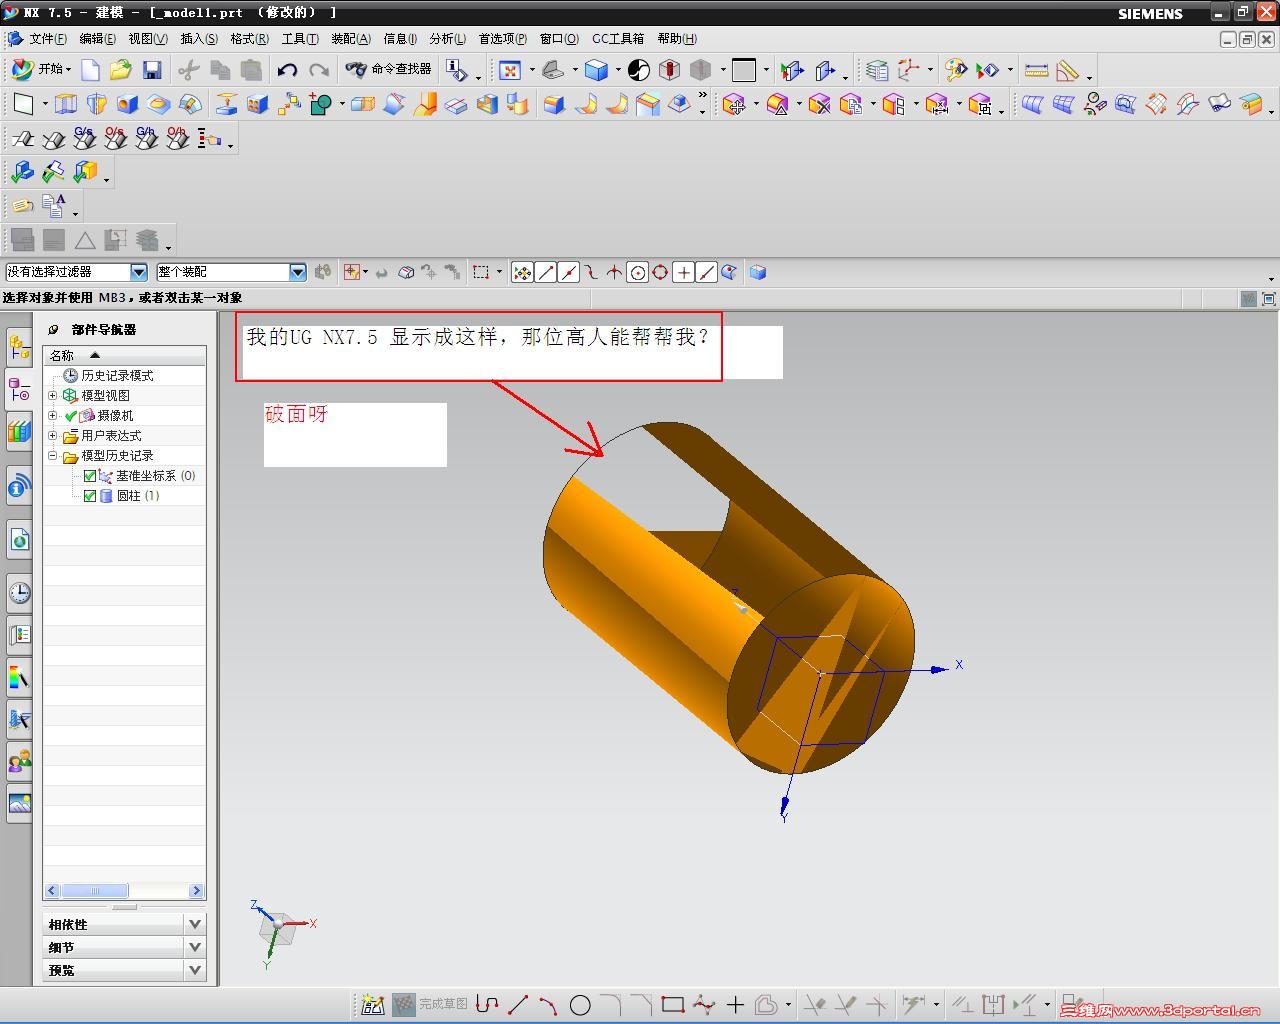Screen dimensions: 1280x1024
Task: Expand the 模型视图 tree node
Action: 53,396
